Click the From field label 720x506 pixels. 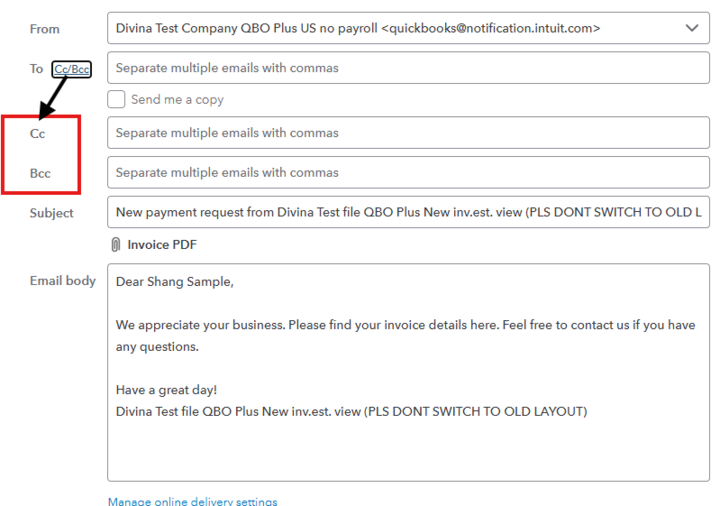(x=45, y=29)
